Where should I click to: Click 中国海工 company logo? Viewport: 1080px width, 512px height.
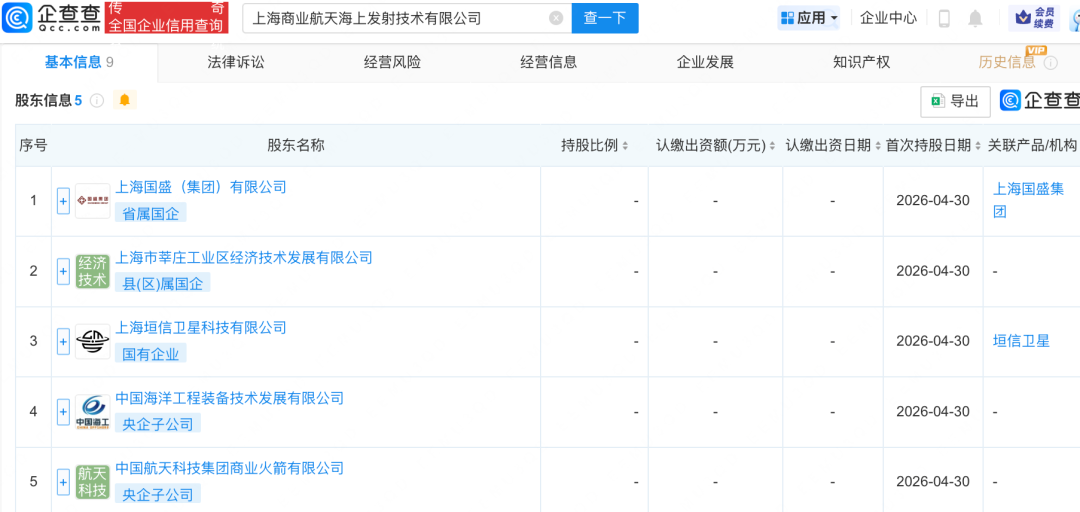click(92, 412)
